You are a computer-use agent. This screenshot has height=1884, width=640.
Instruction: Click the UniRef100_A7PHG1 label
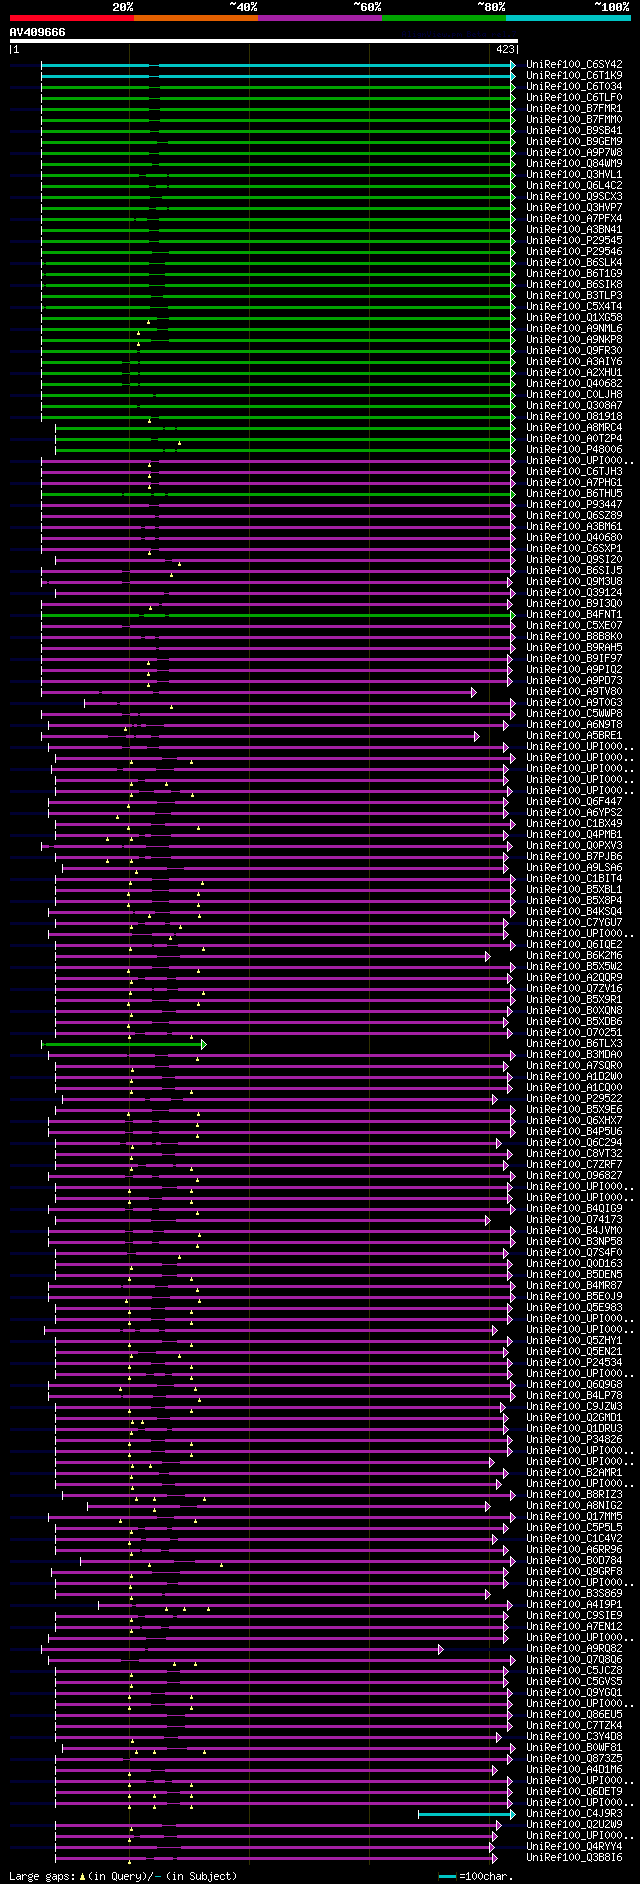point(574,482)
